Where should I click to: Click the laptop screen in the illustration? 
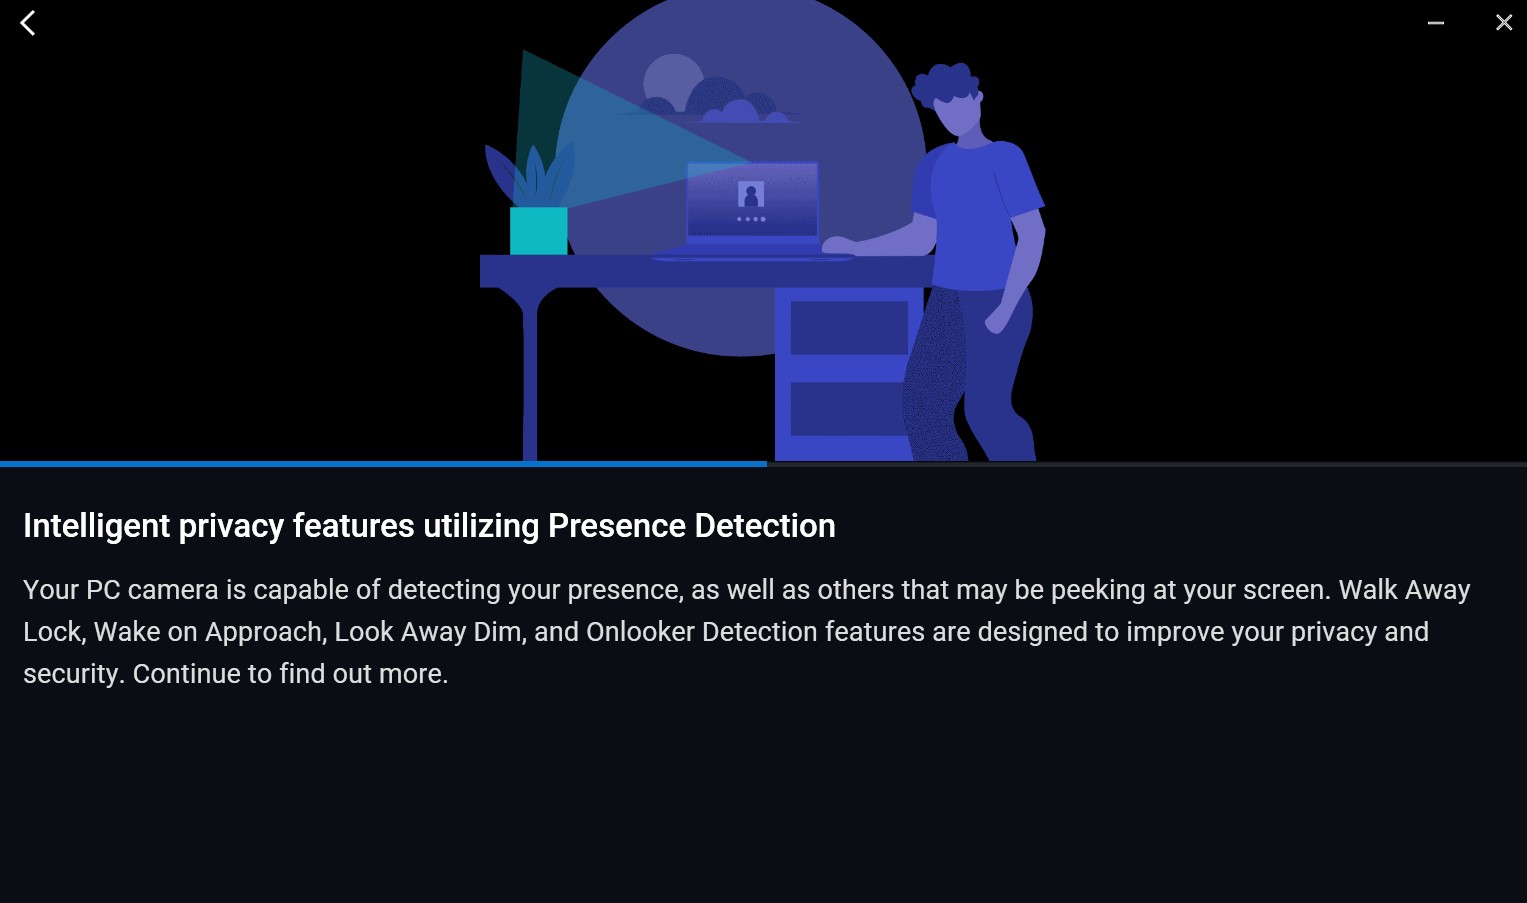(x=752, y=201)
